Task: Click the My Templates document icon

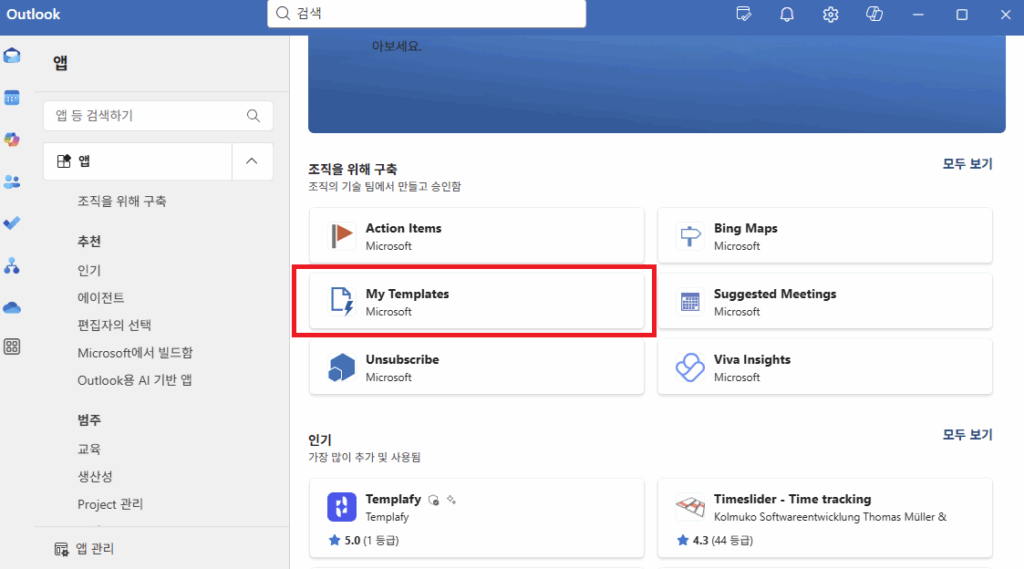Action: pyautogui.click(x=342, y=301)
